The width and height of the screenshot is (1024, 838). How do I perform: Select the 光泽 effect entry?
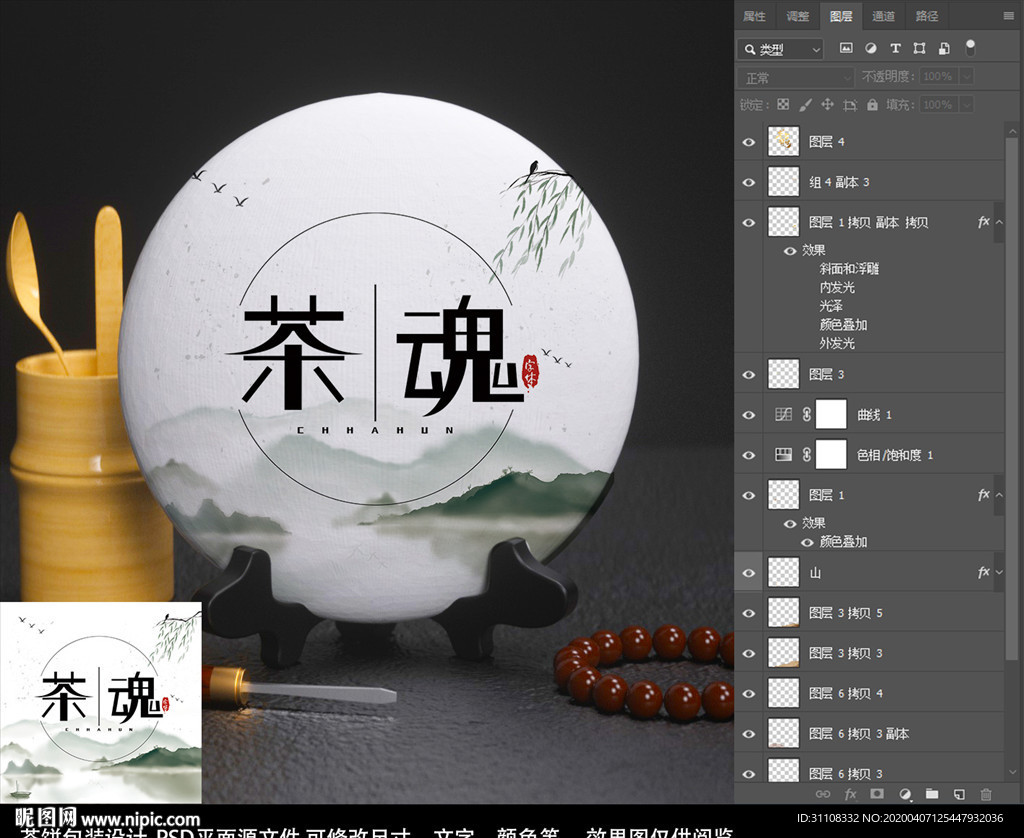(831, 306)
